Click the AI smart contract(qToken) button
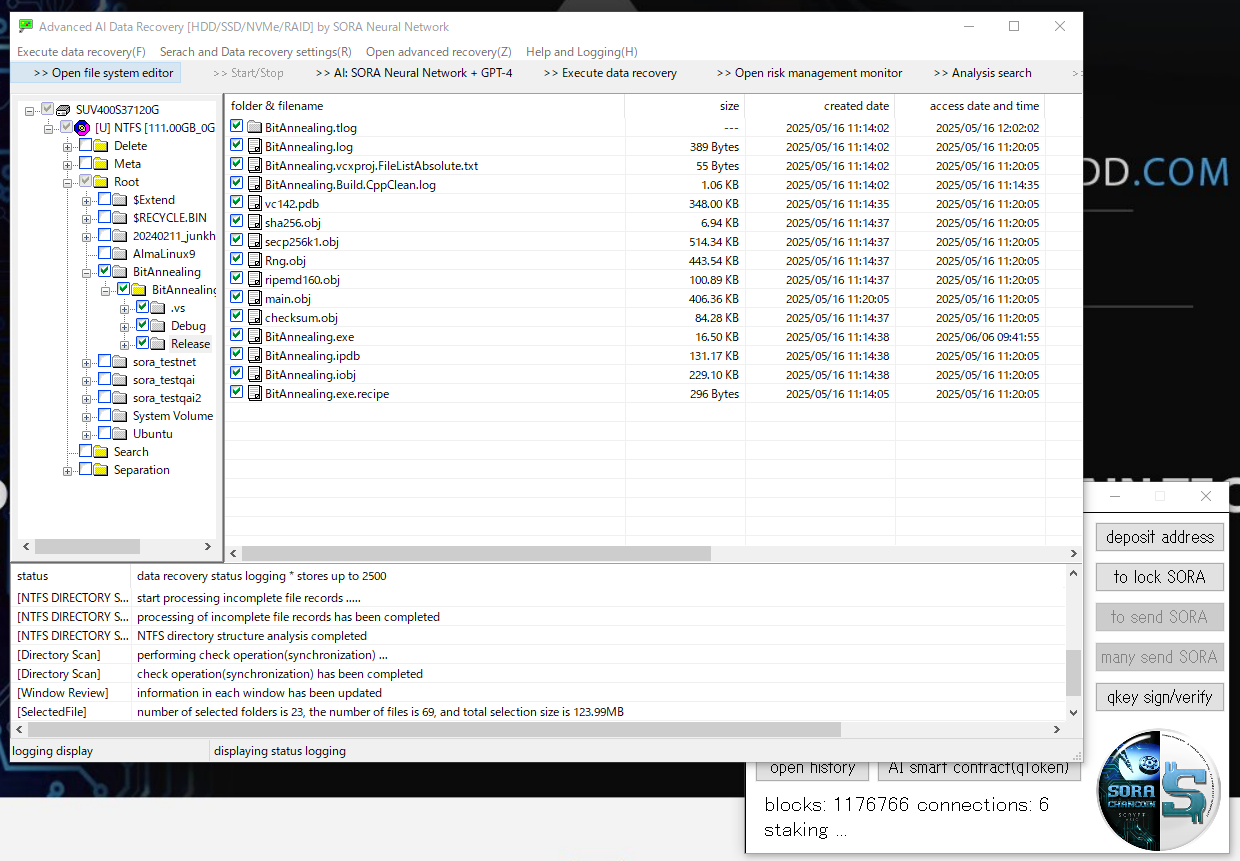Image resolution: width=1240 pixels, height=861 pixels. tap(978, 768)
